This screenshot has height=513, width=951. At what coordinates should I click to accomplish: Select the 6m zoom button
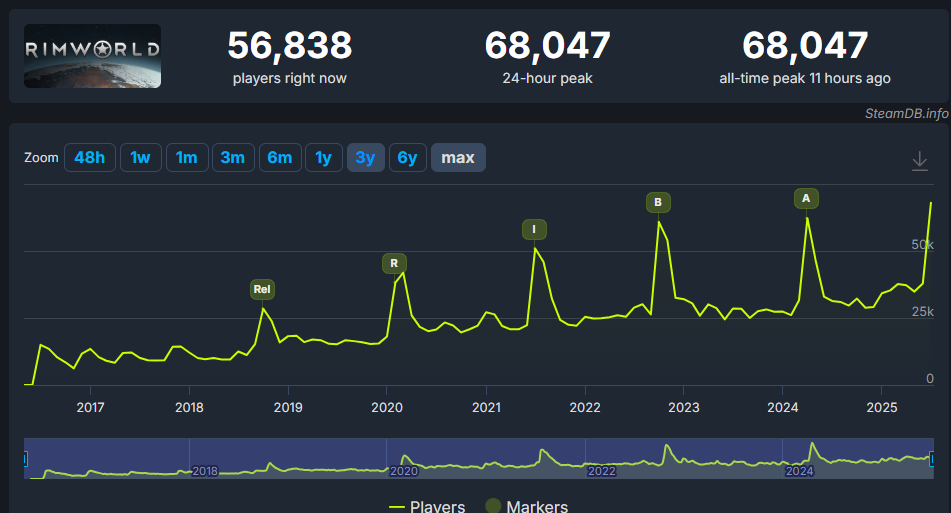(x=280, y=158)
